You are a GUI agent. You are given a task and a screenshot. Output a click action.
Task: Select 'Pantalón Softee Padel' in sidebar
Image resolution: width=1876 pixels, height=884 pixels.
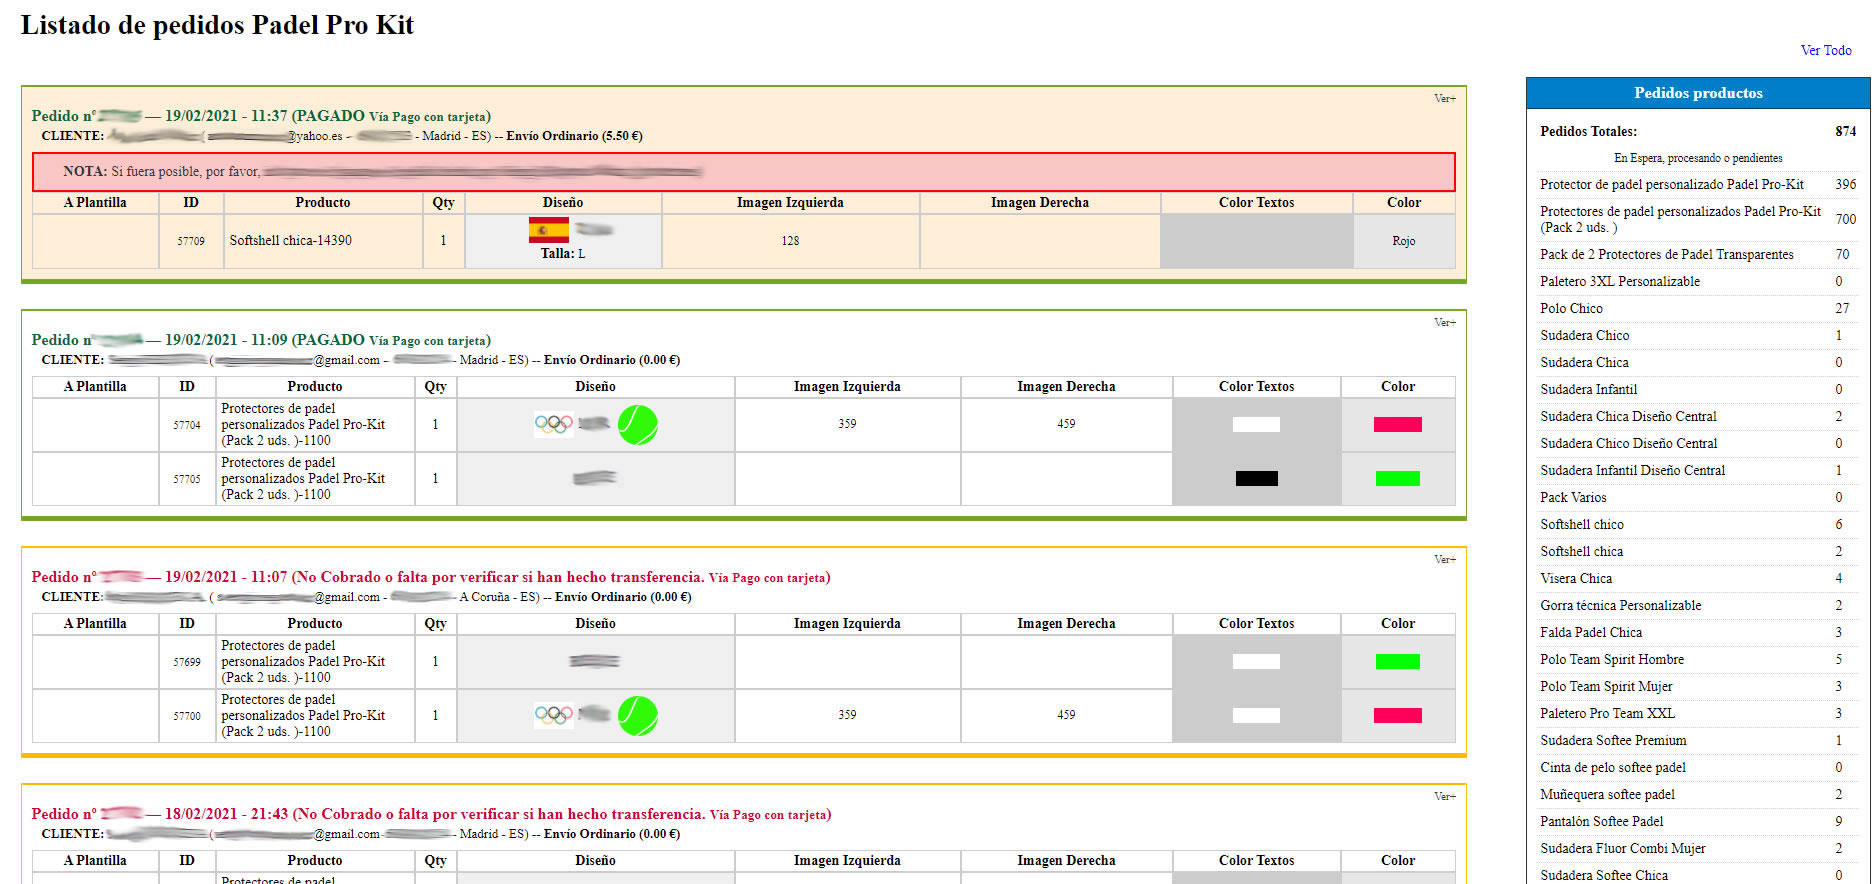[1698, 821]
